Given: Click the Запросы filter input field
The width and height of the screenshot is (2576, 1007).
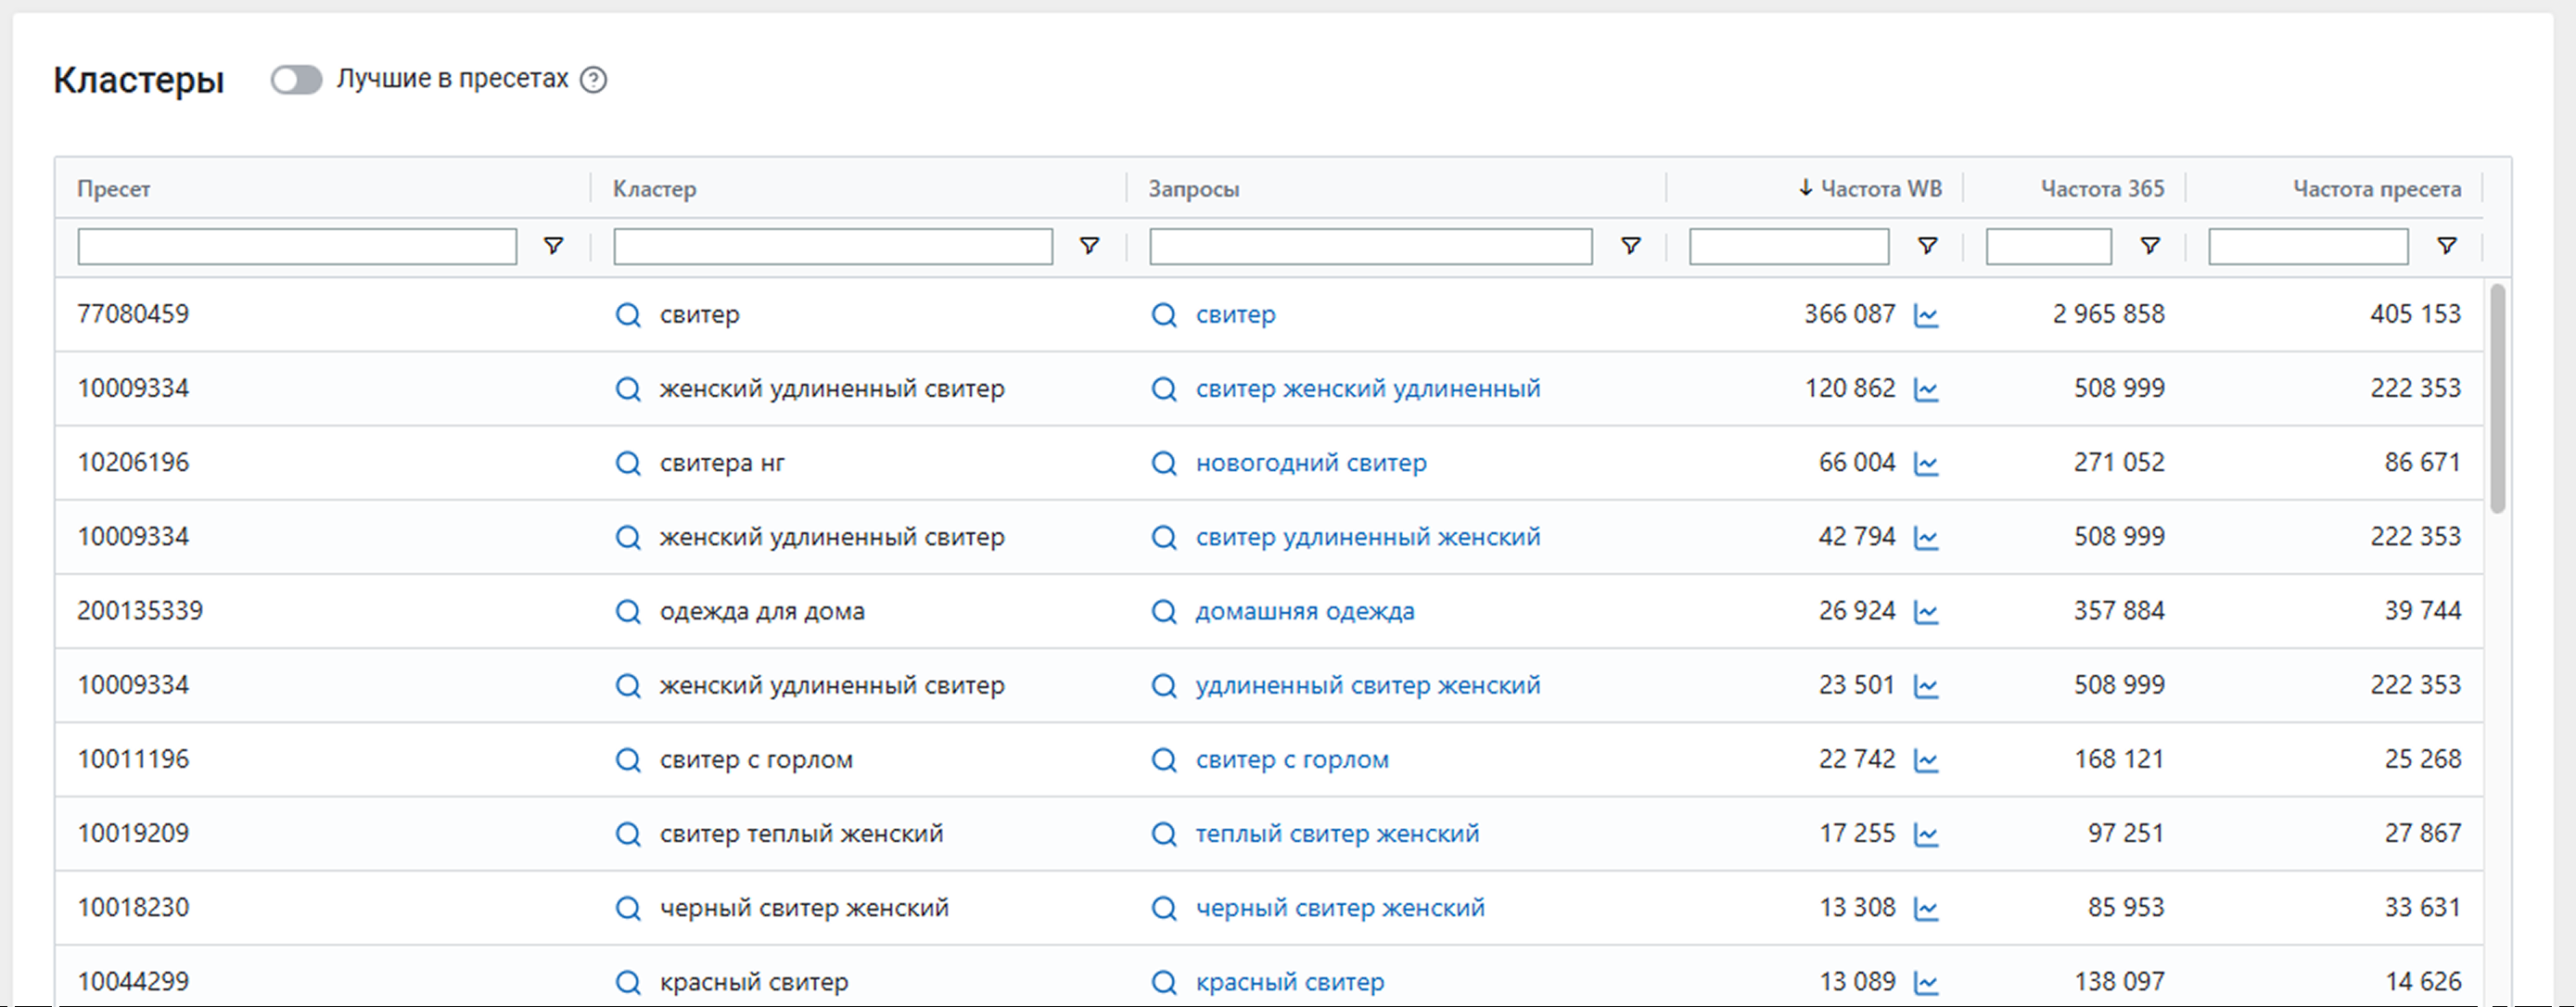Looking at the screenshot, I should (1370, 246).
